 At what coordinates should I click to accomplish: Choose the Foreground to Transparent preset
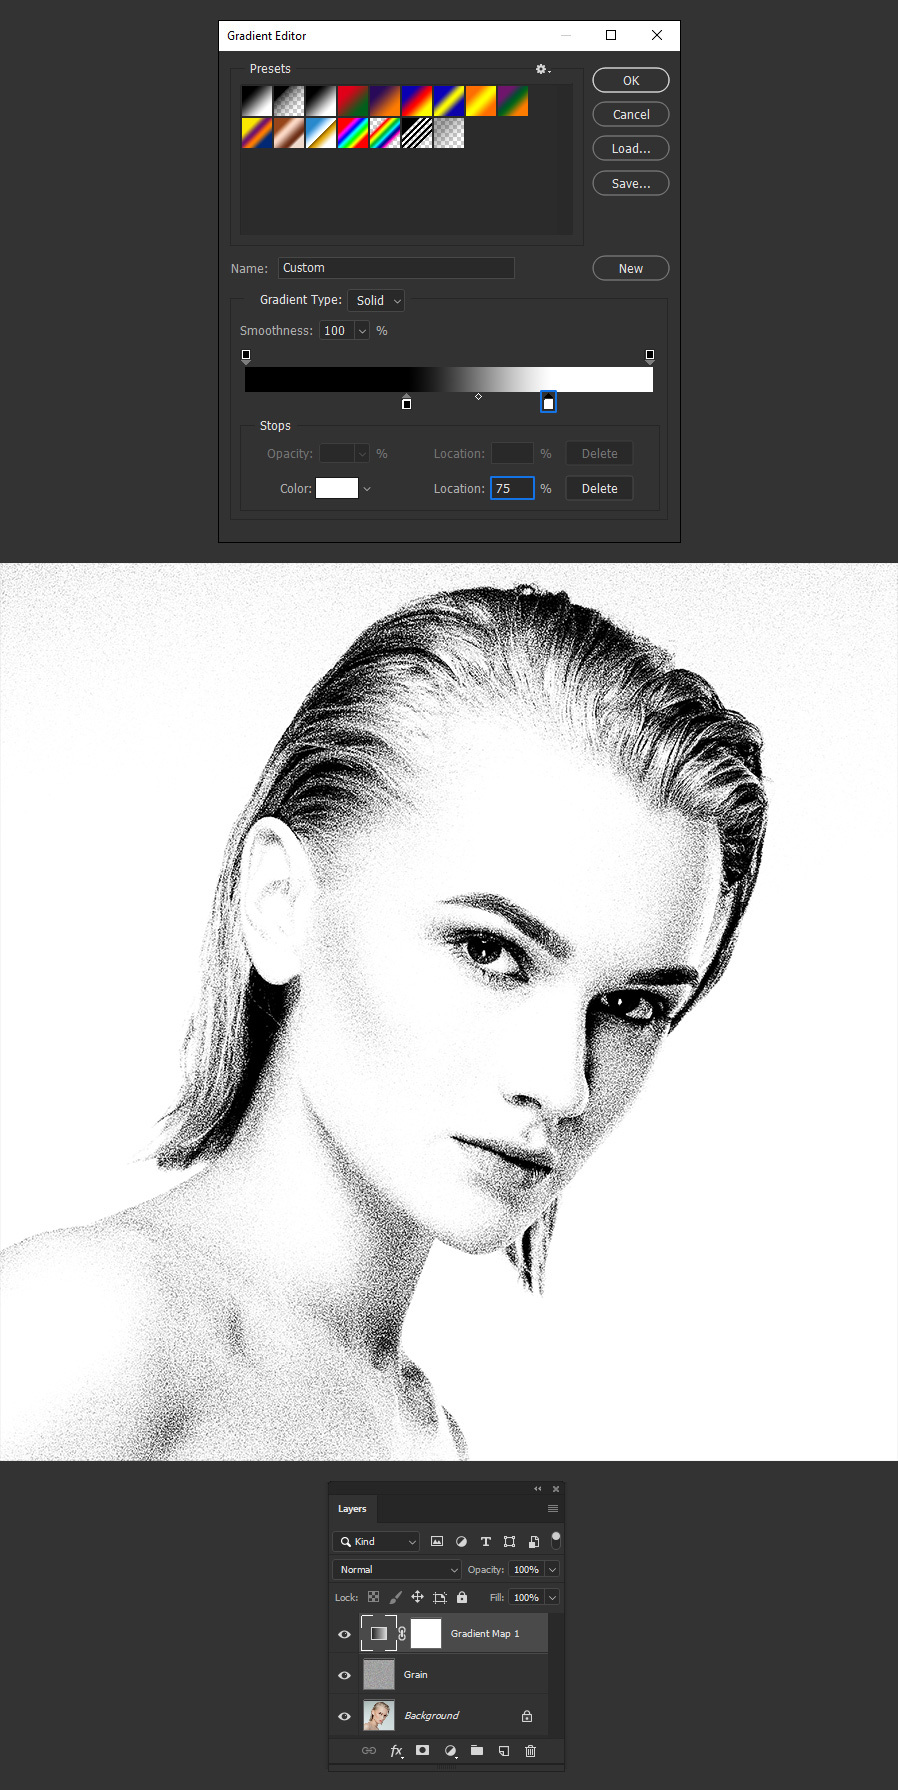click(289, 101)
